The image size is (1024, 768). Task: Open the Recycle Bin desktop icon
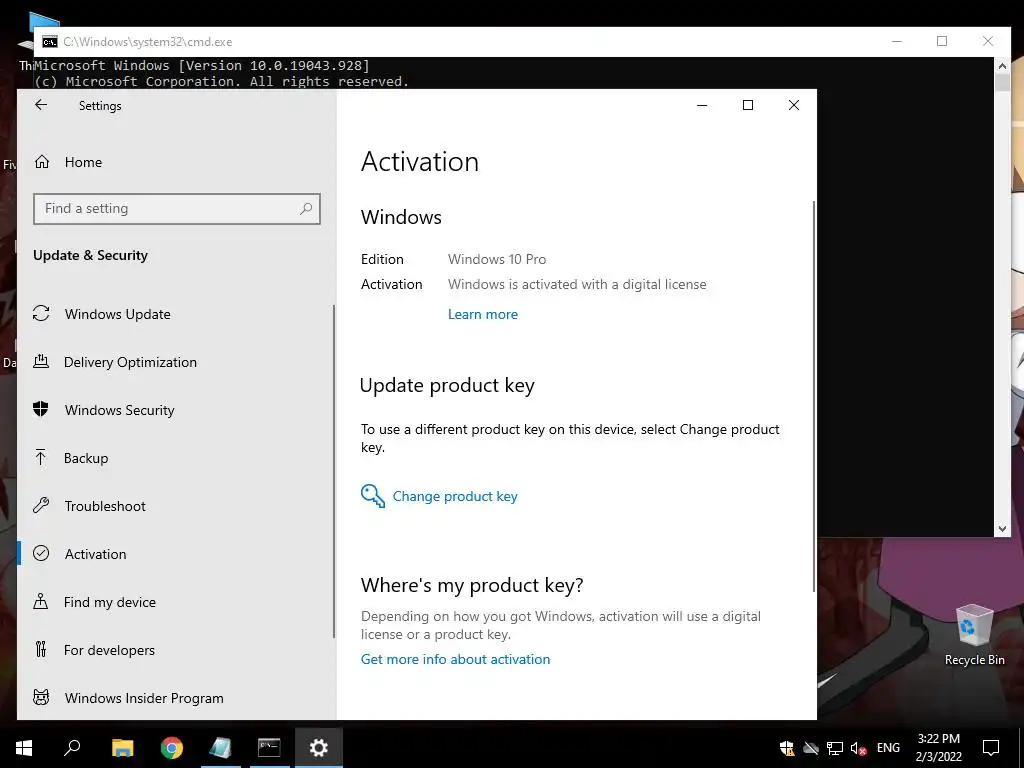[x=974, y=635]
